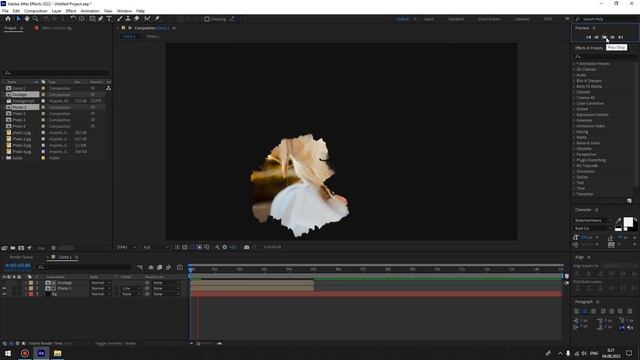Toggle the Snapping checkbox in toolbar
This screenshot has width=640, height=360.
(207, 19)
